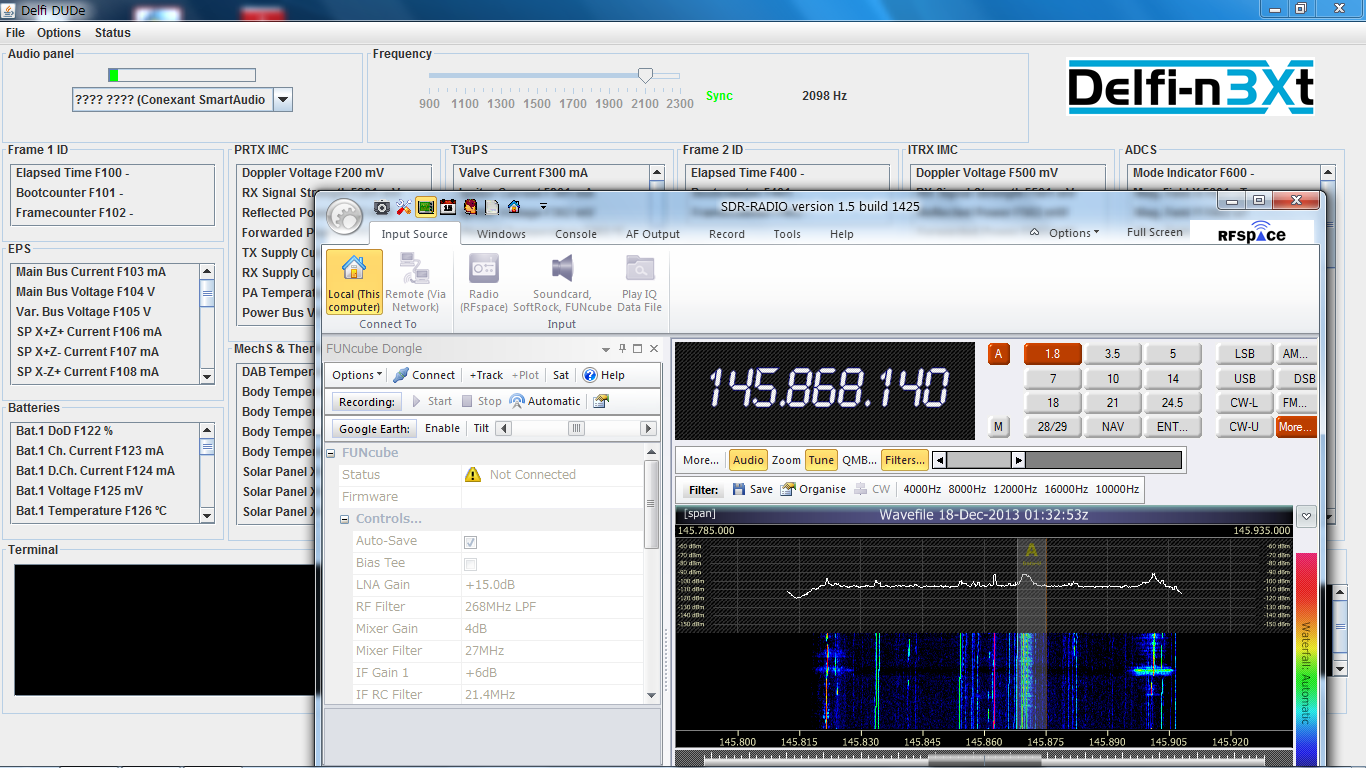This screenshot has width=1366, height=768.
Task: Select the 14 band button
Action: (x=1173, y=378)
